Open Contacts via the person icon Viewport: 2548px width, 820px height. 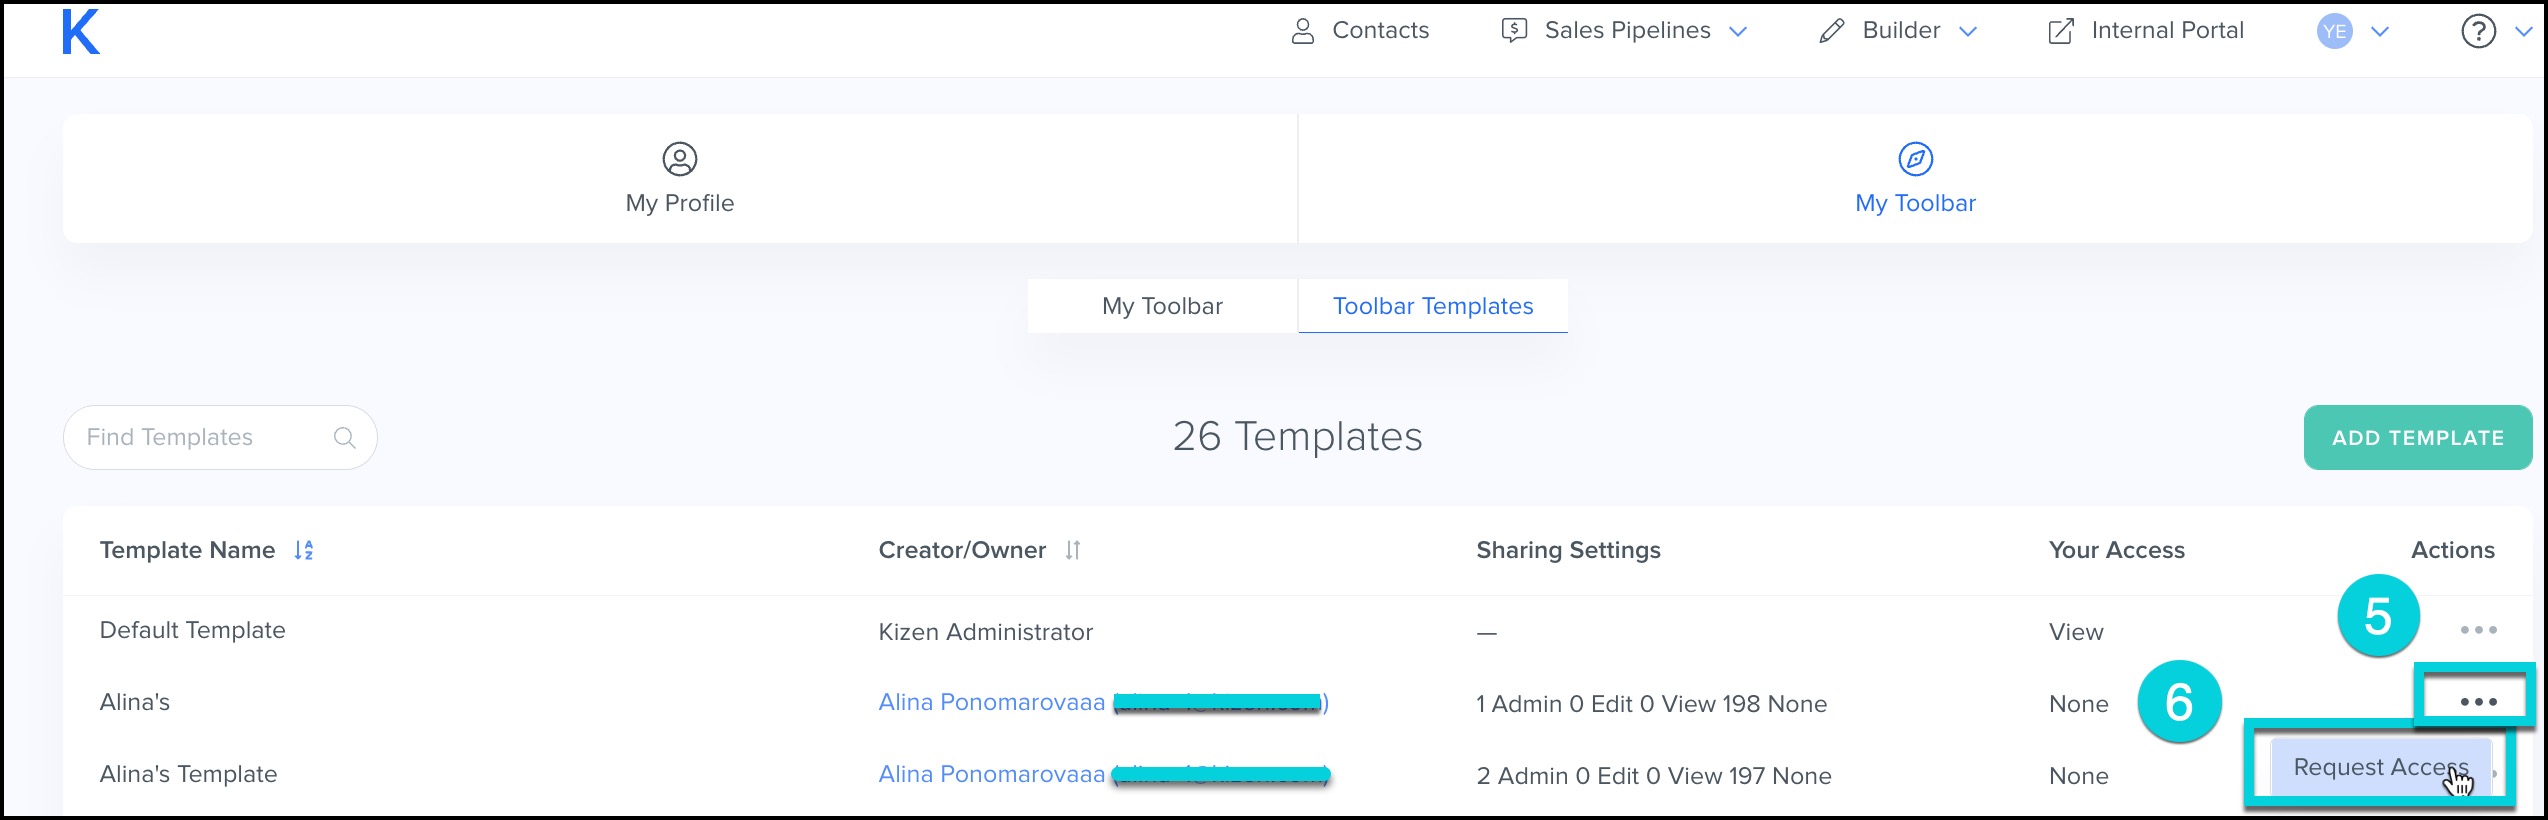(1303, 30)
